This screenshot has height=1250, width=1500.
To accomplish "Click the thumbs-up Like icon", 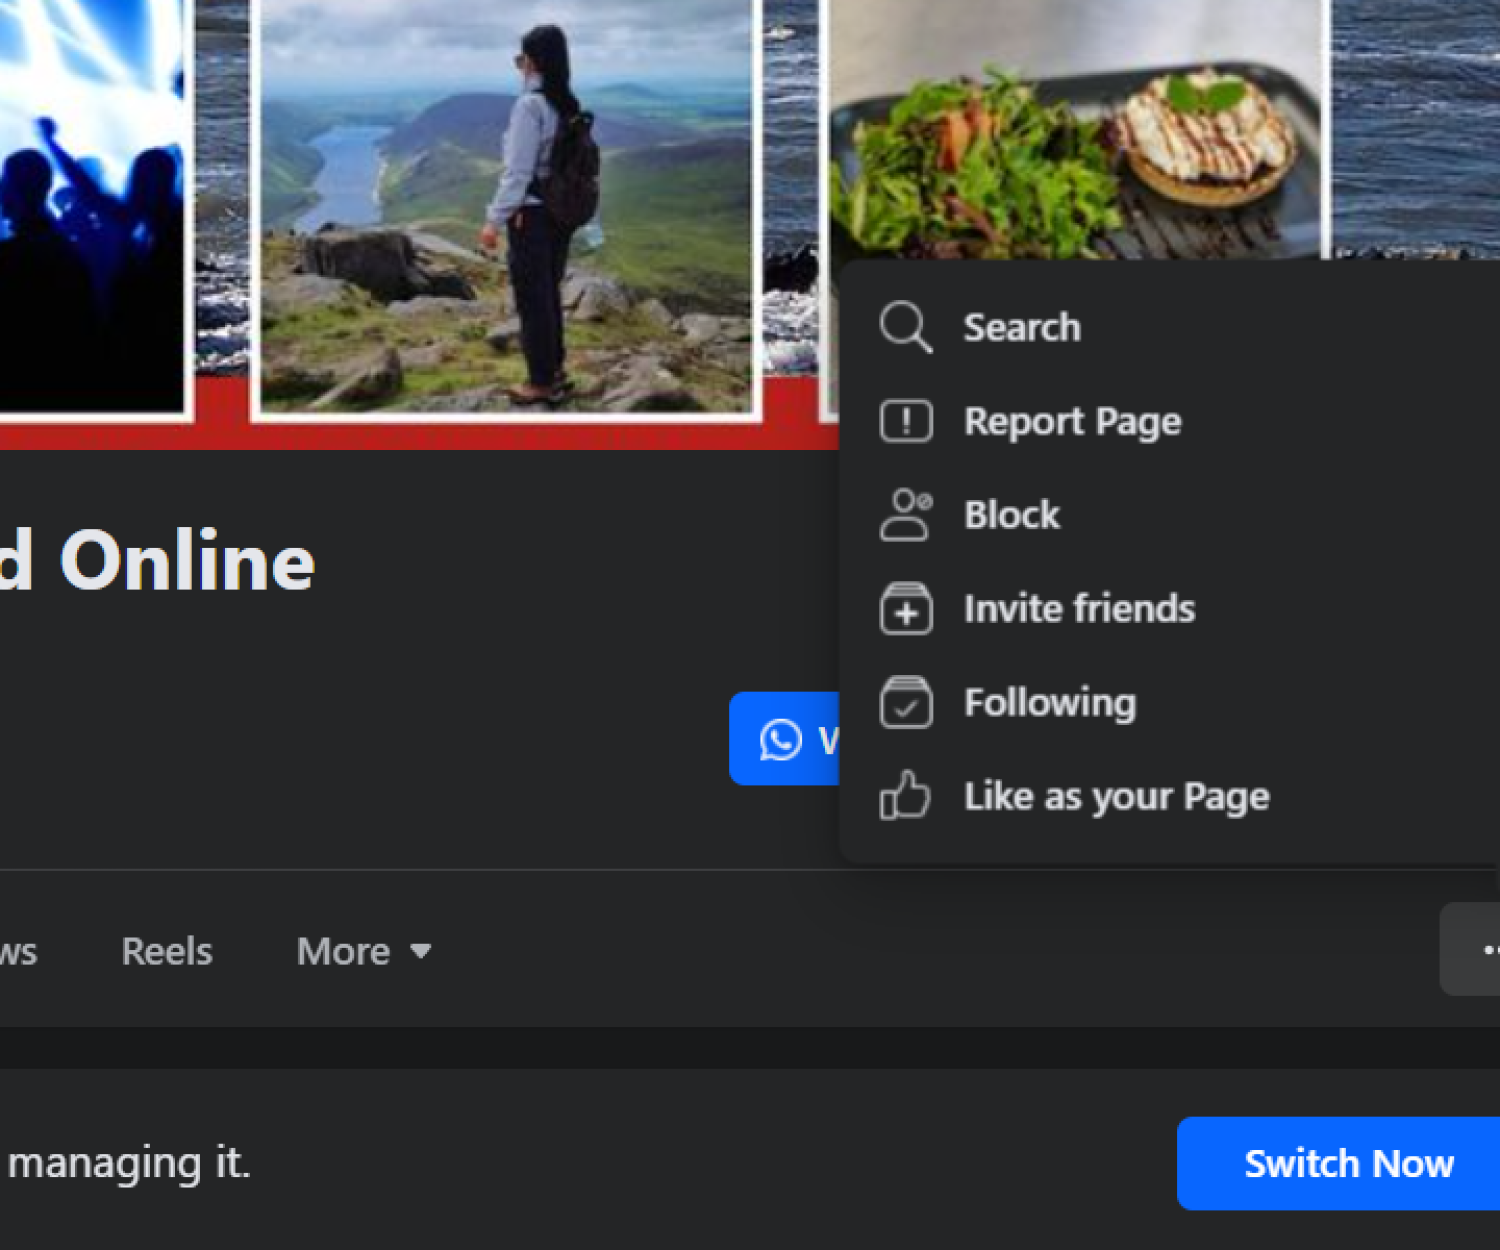I will point(905,797).
